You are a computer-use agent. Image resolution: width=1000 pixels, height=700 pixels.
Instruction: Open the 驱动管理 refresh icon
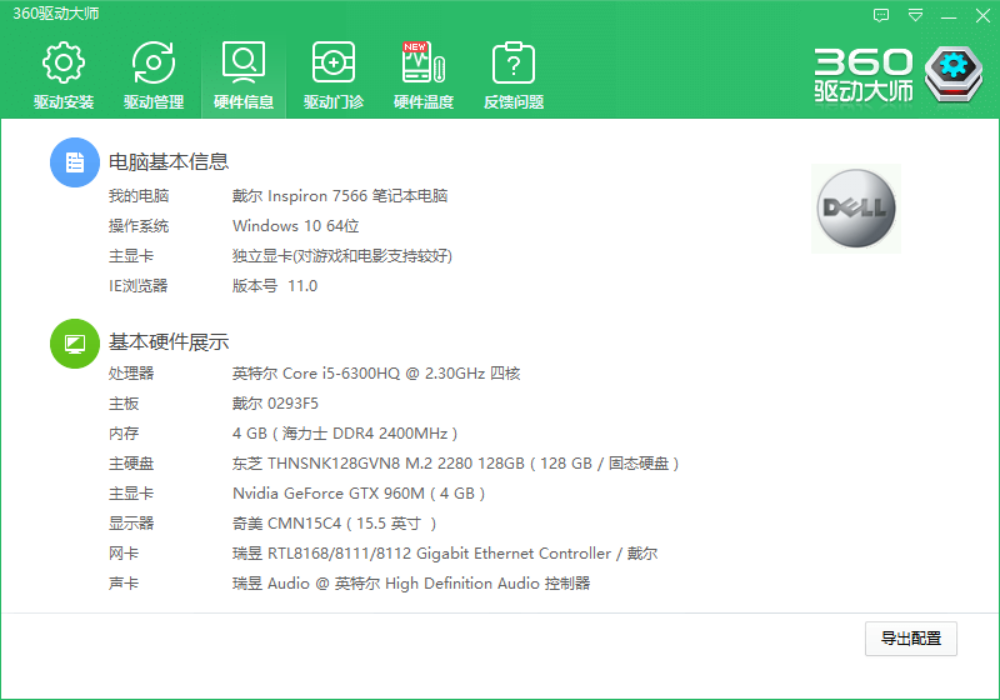(154, 63)
